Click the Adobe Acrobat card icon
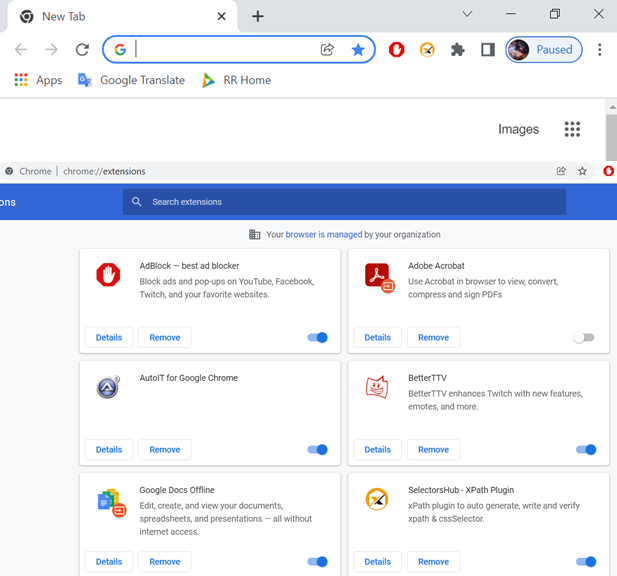 pyautogui.click(x=379, y=277)
